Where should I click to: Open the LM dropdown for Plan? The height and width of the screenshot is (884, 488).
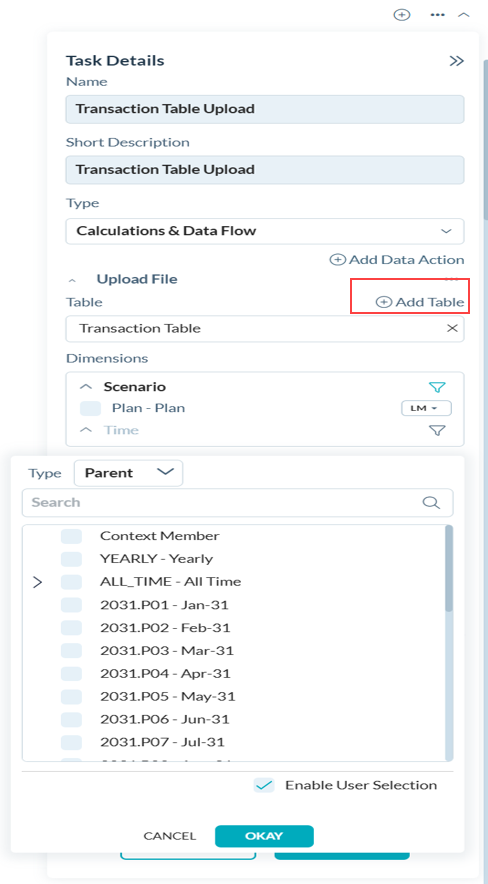[x=426, y=408]
